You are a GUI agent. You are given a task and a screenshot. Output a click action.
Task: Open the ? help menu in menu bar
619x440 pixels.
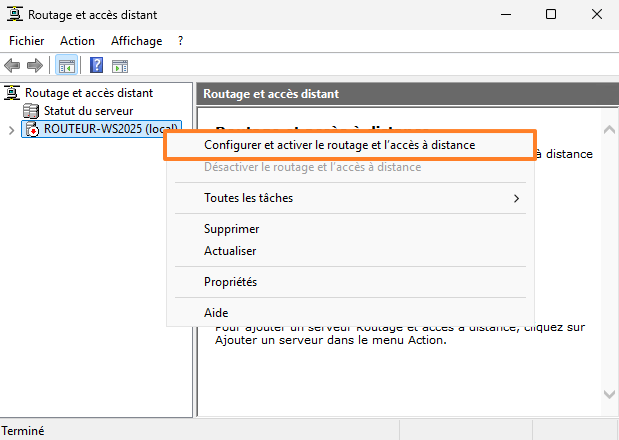tap(180, 41)
